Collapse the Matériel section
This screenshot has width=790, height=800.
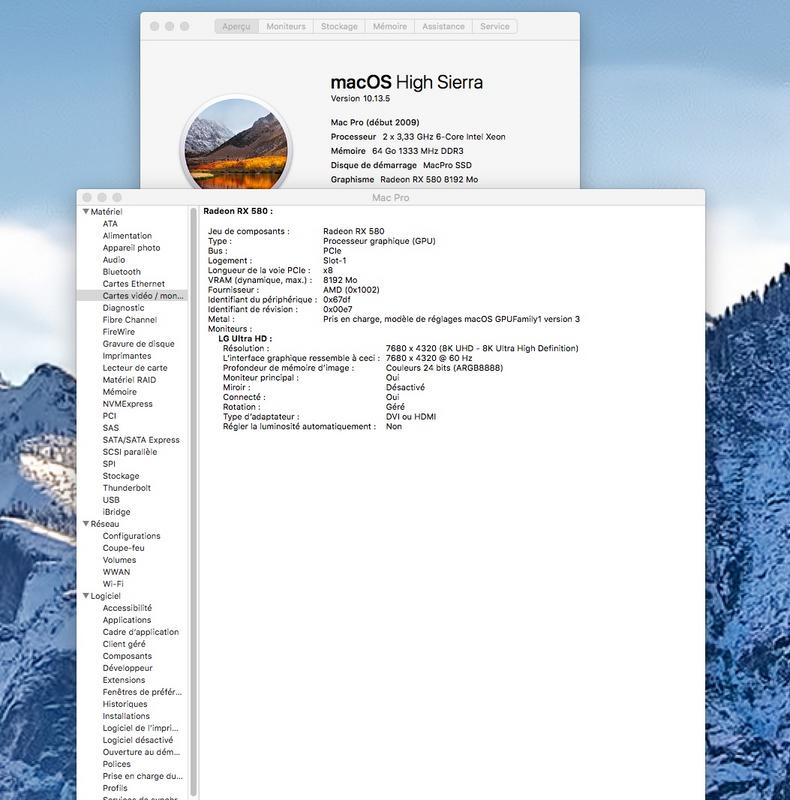[x=86, y=211]
